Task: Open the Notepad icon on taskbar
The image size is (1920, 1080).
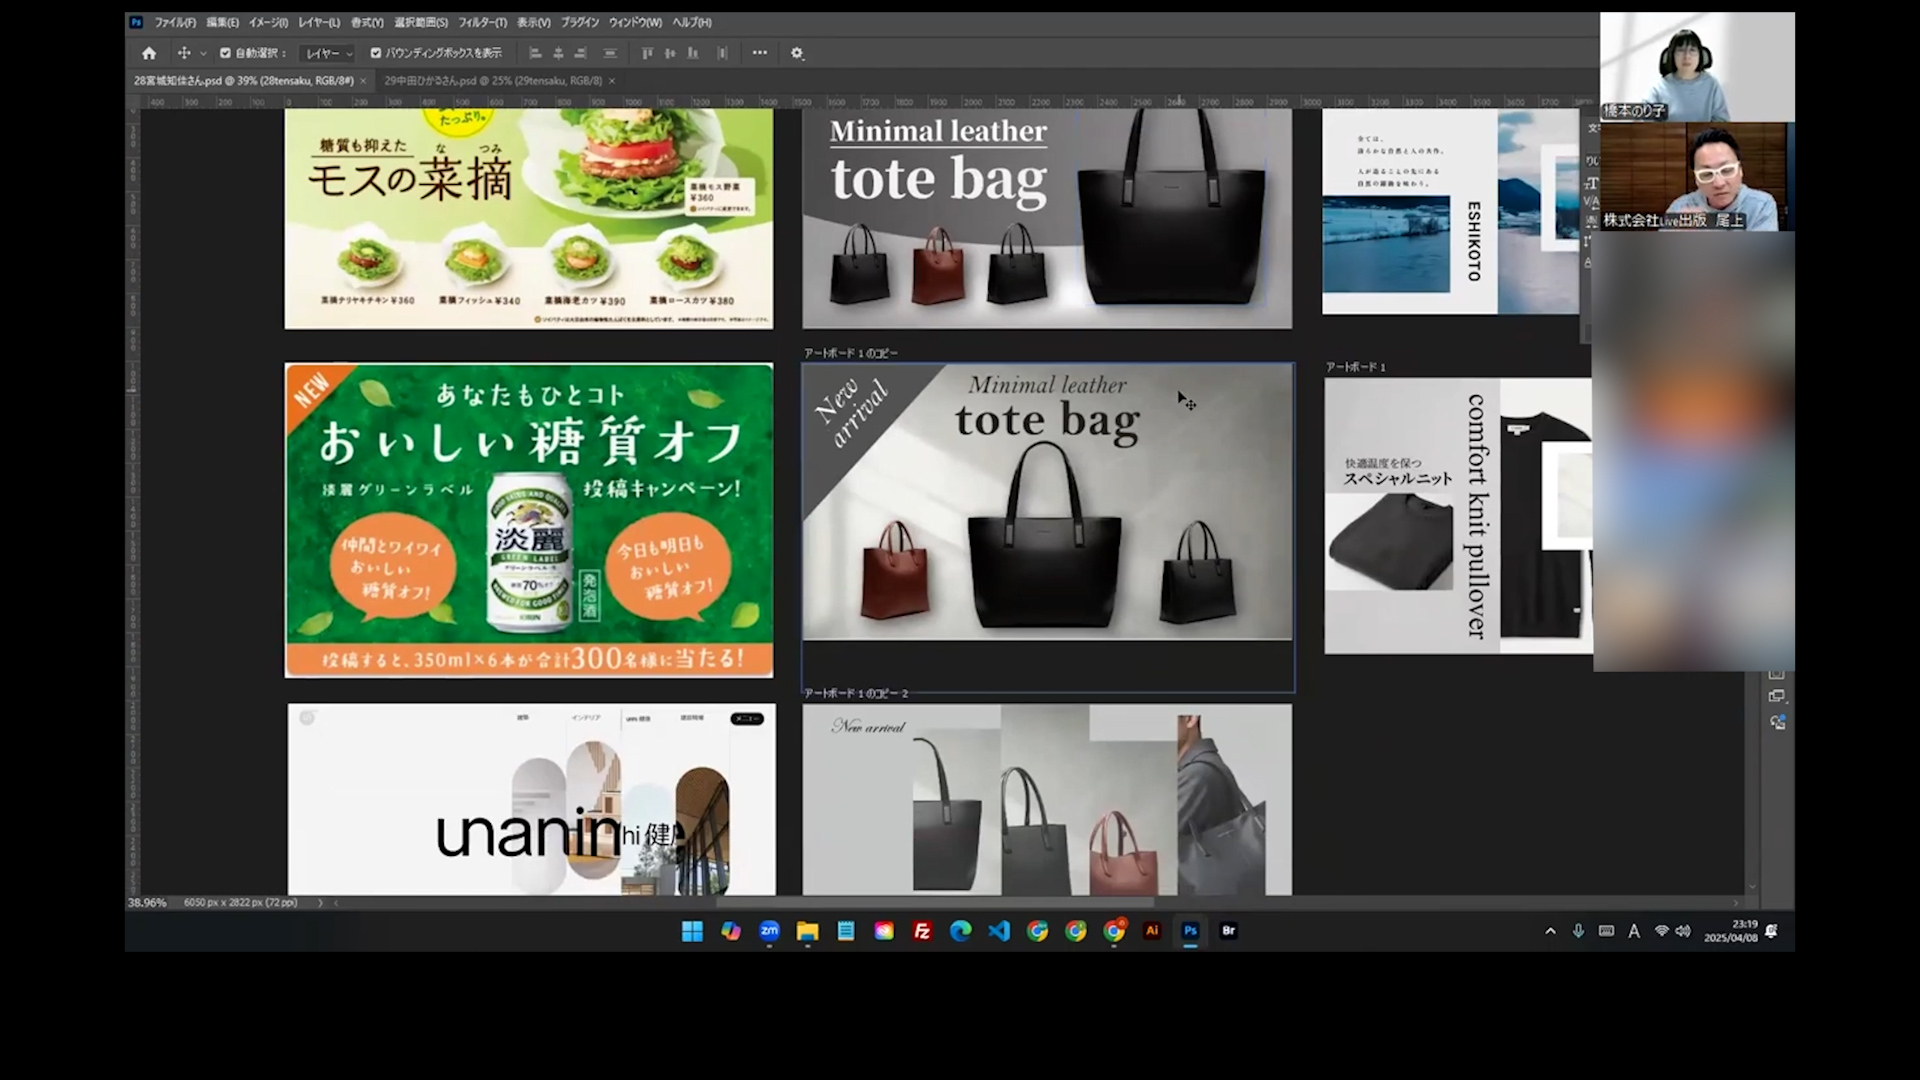Action: point(846,931)
